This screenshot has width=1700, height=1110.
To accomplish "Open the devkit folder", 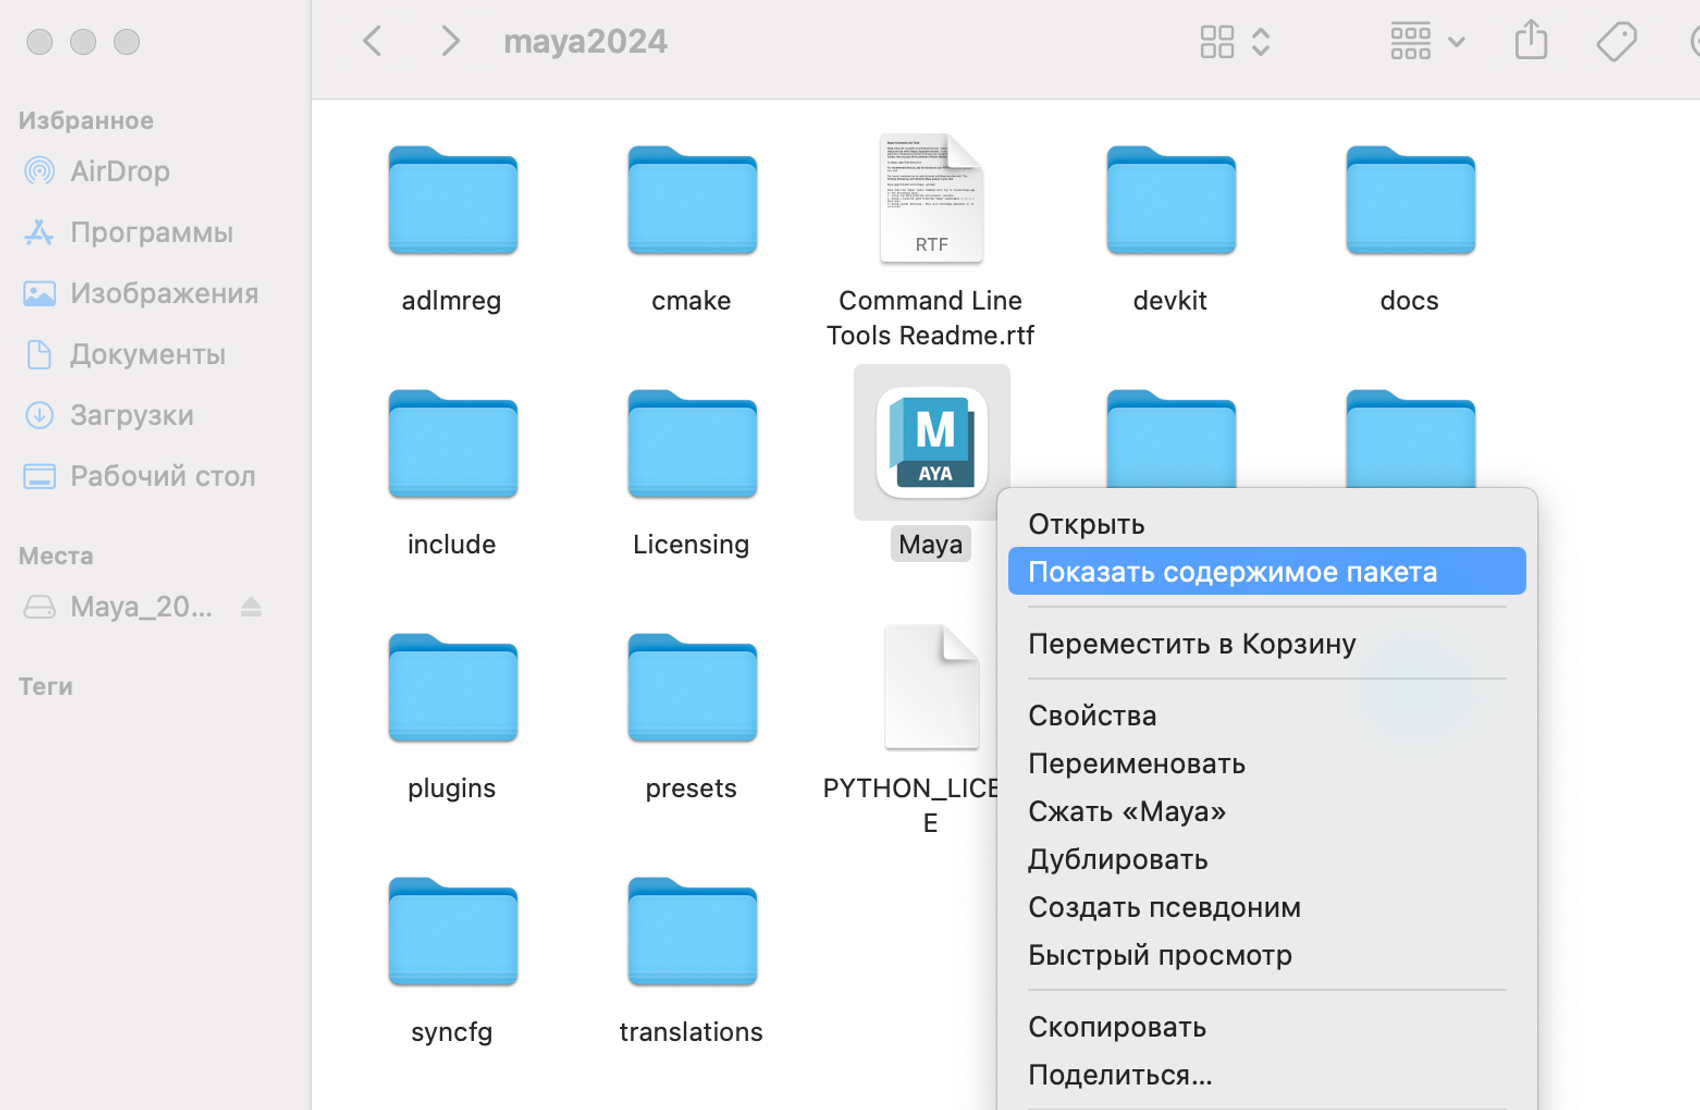I will [x=1169, y=200].
